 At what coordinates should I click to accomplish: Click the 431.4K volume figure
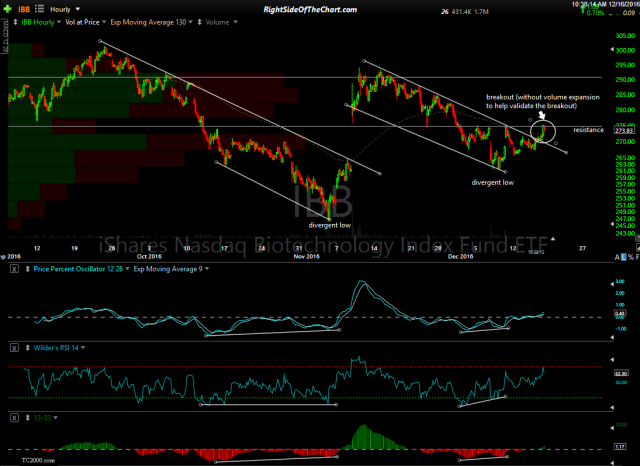tap(461, 12)
